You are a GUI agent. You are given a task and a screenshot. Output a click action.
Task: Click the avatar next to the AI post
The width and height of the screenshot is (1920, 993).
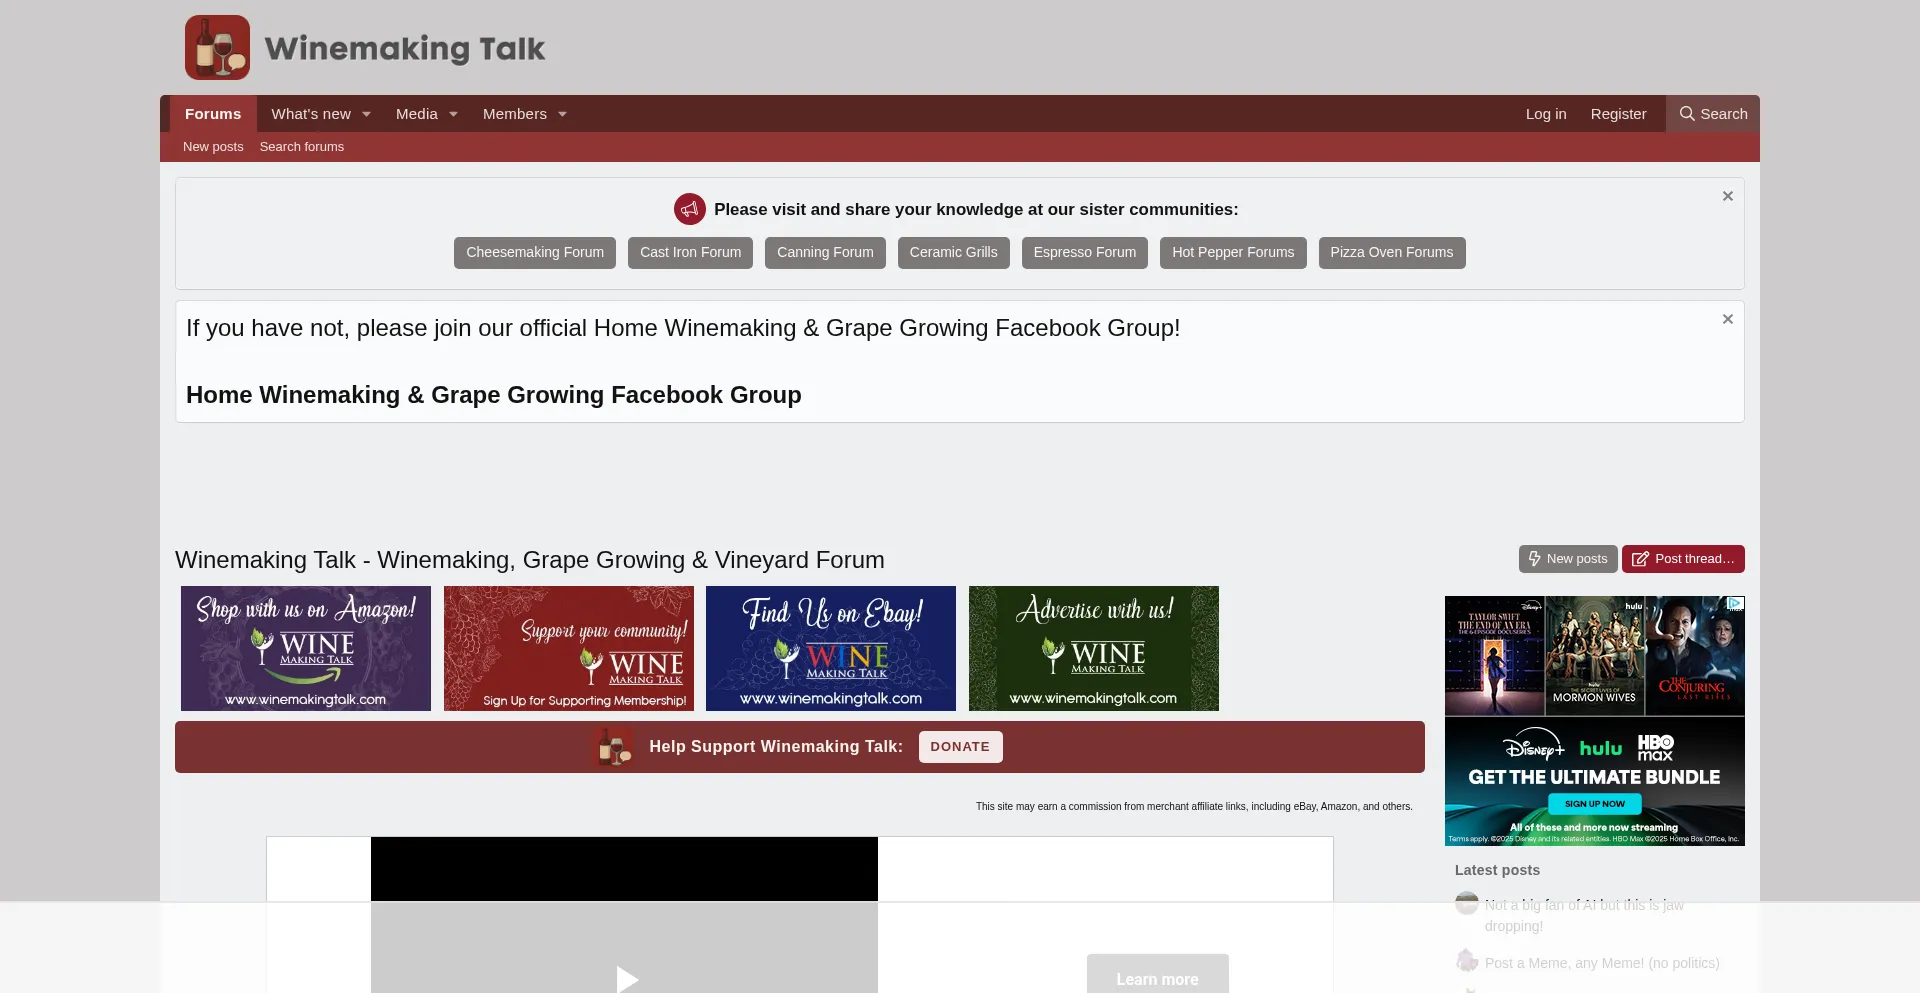click(1467, 903)
